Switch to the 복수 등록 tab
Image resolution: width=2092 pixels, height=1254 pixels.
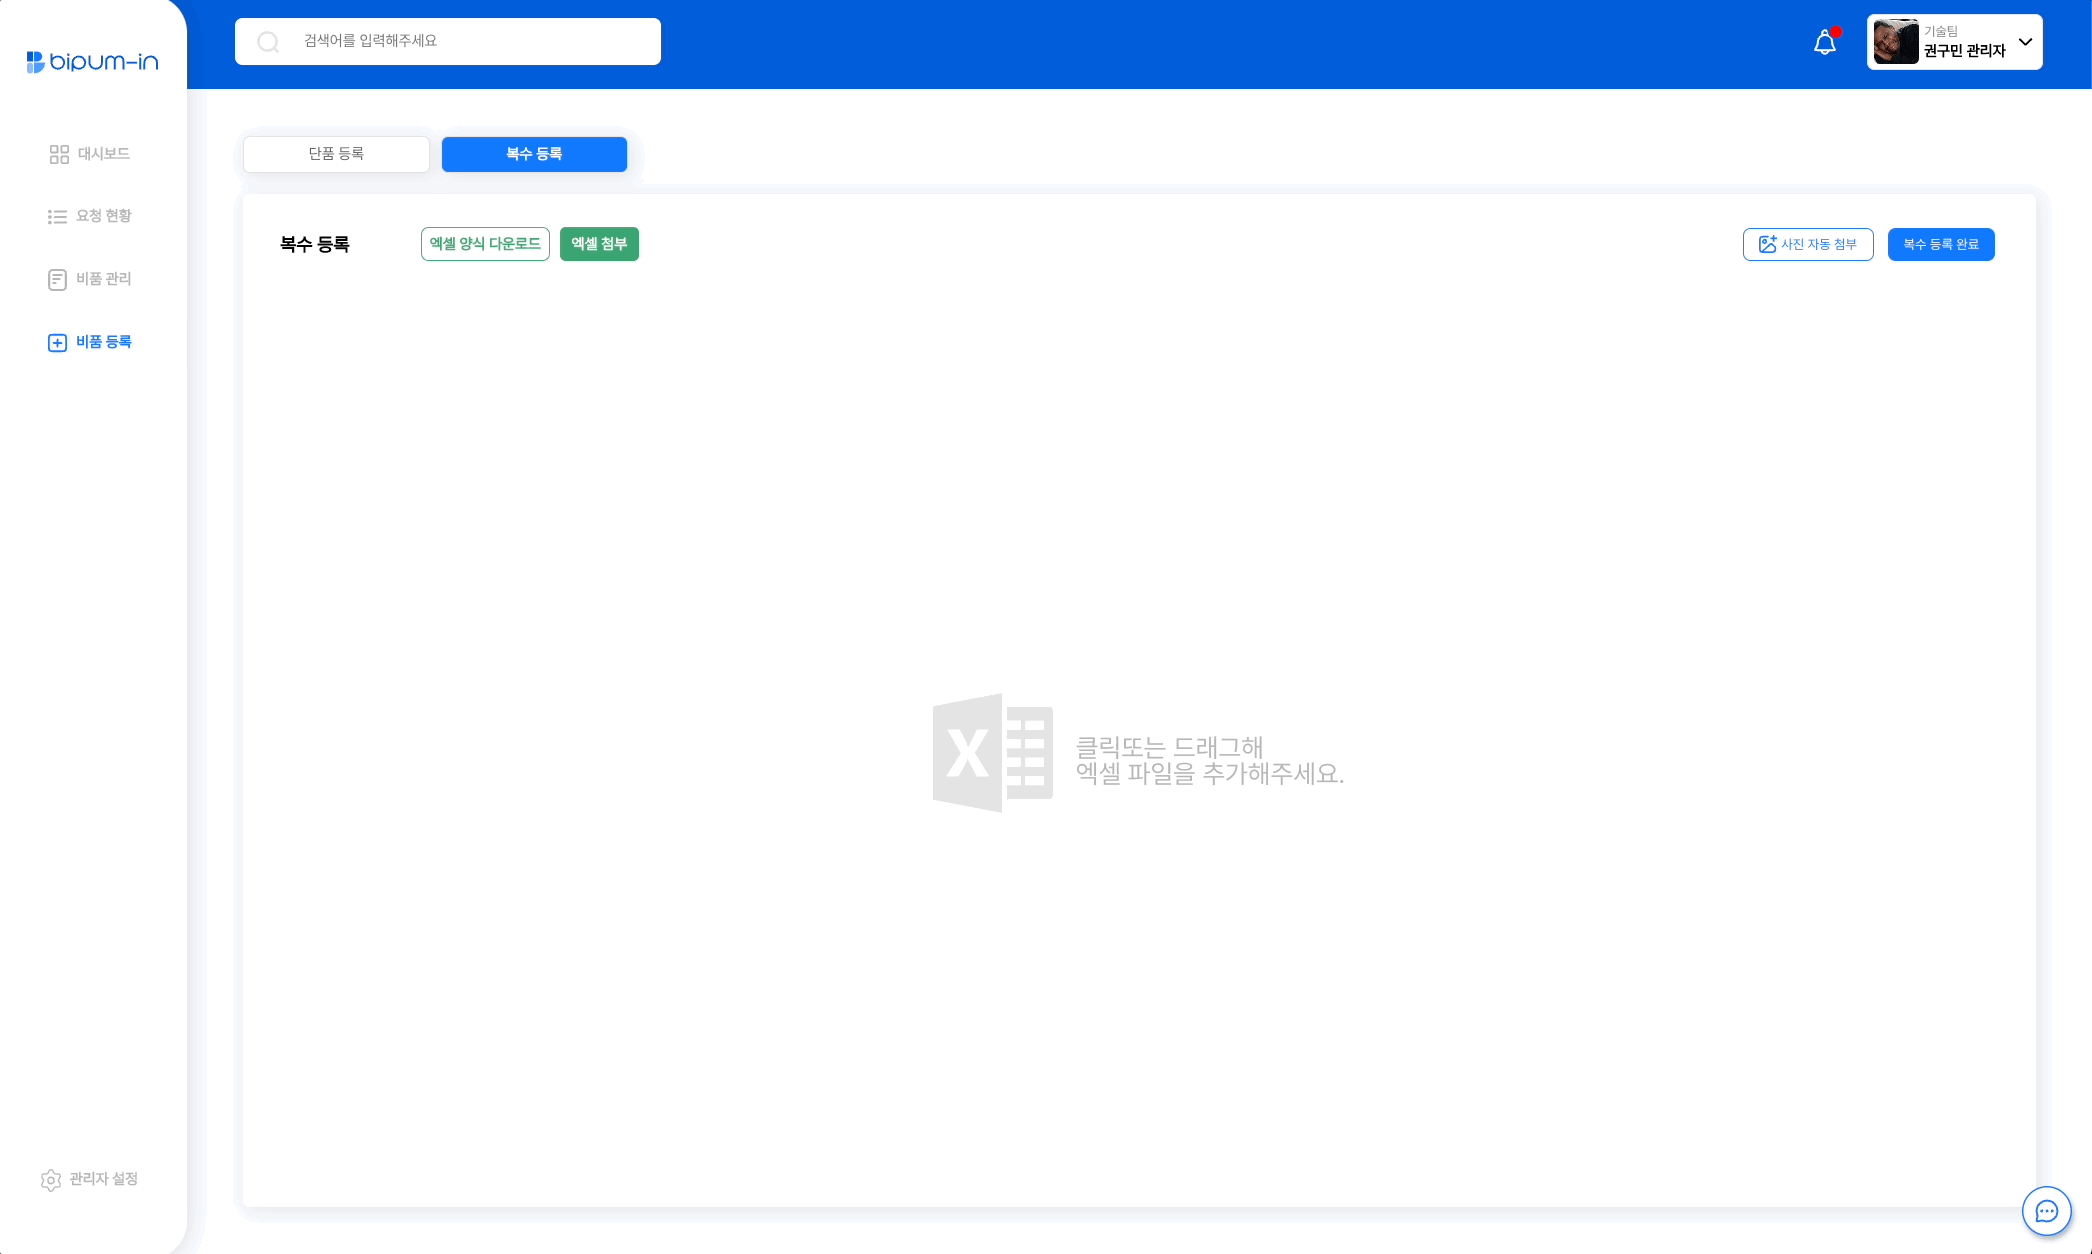coord(534,154)
